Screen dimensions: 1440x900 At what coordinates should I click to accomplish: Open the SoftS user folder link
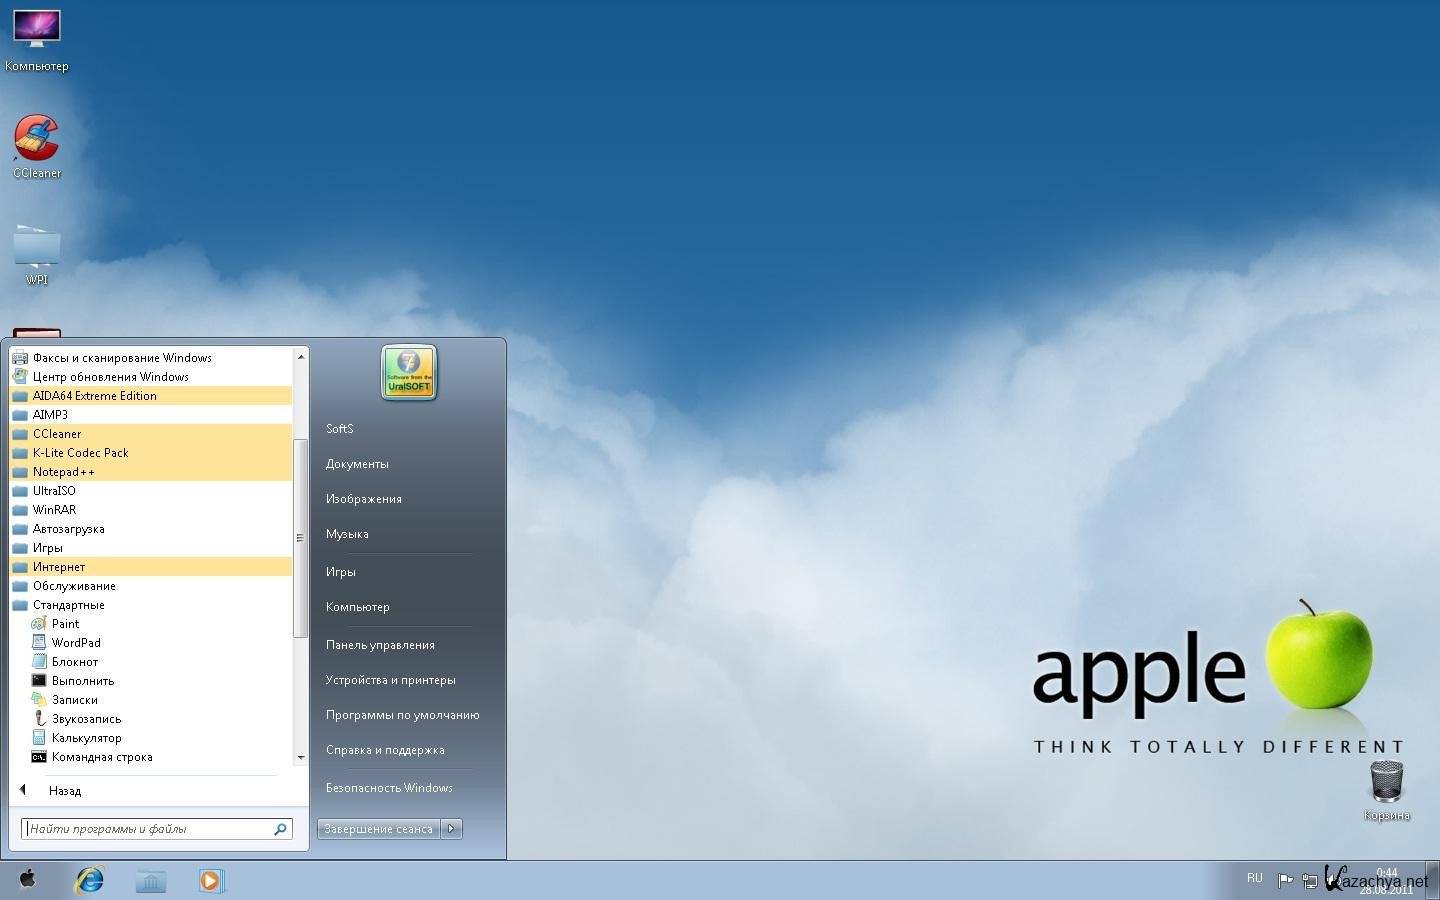pos(340,429)
